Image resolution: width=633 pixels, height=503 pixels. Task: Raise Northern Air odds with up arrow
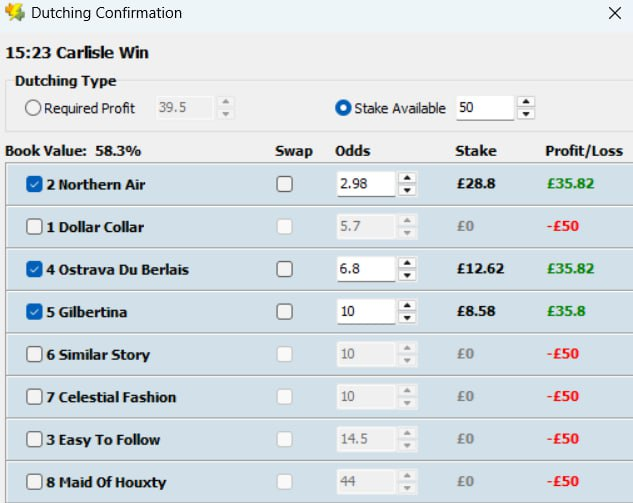coord(407,178)
